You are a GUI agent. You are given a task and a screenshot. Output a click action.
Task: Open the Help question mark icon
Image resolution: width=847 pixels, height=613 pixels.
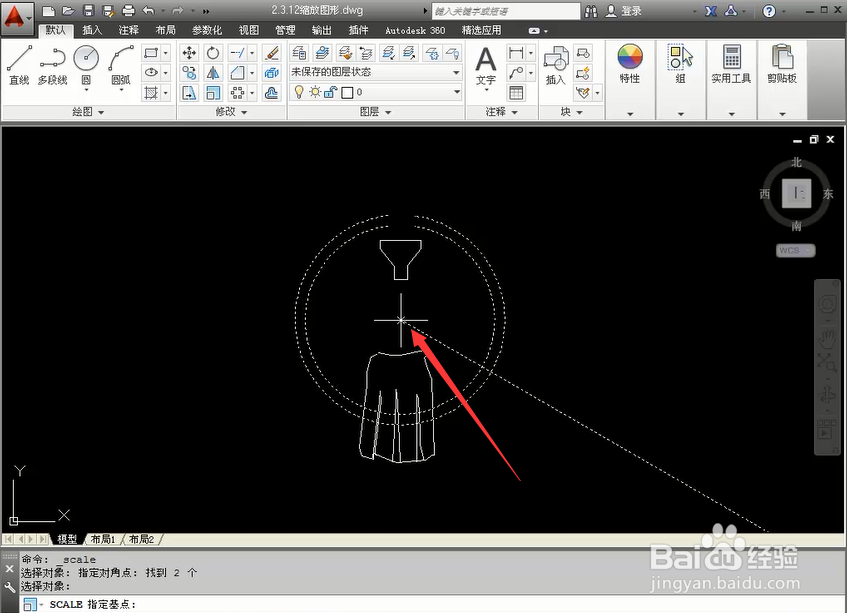[769, 11]
